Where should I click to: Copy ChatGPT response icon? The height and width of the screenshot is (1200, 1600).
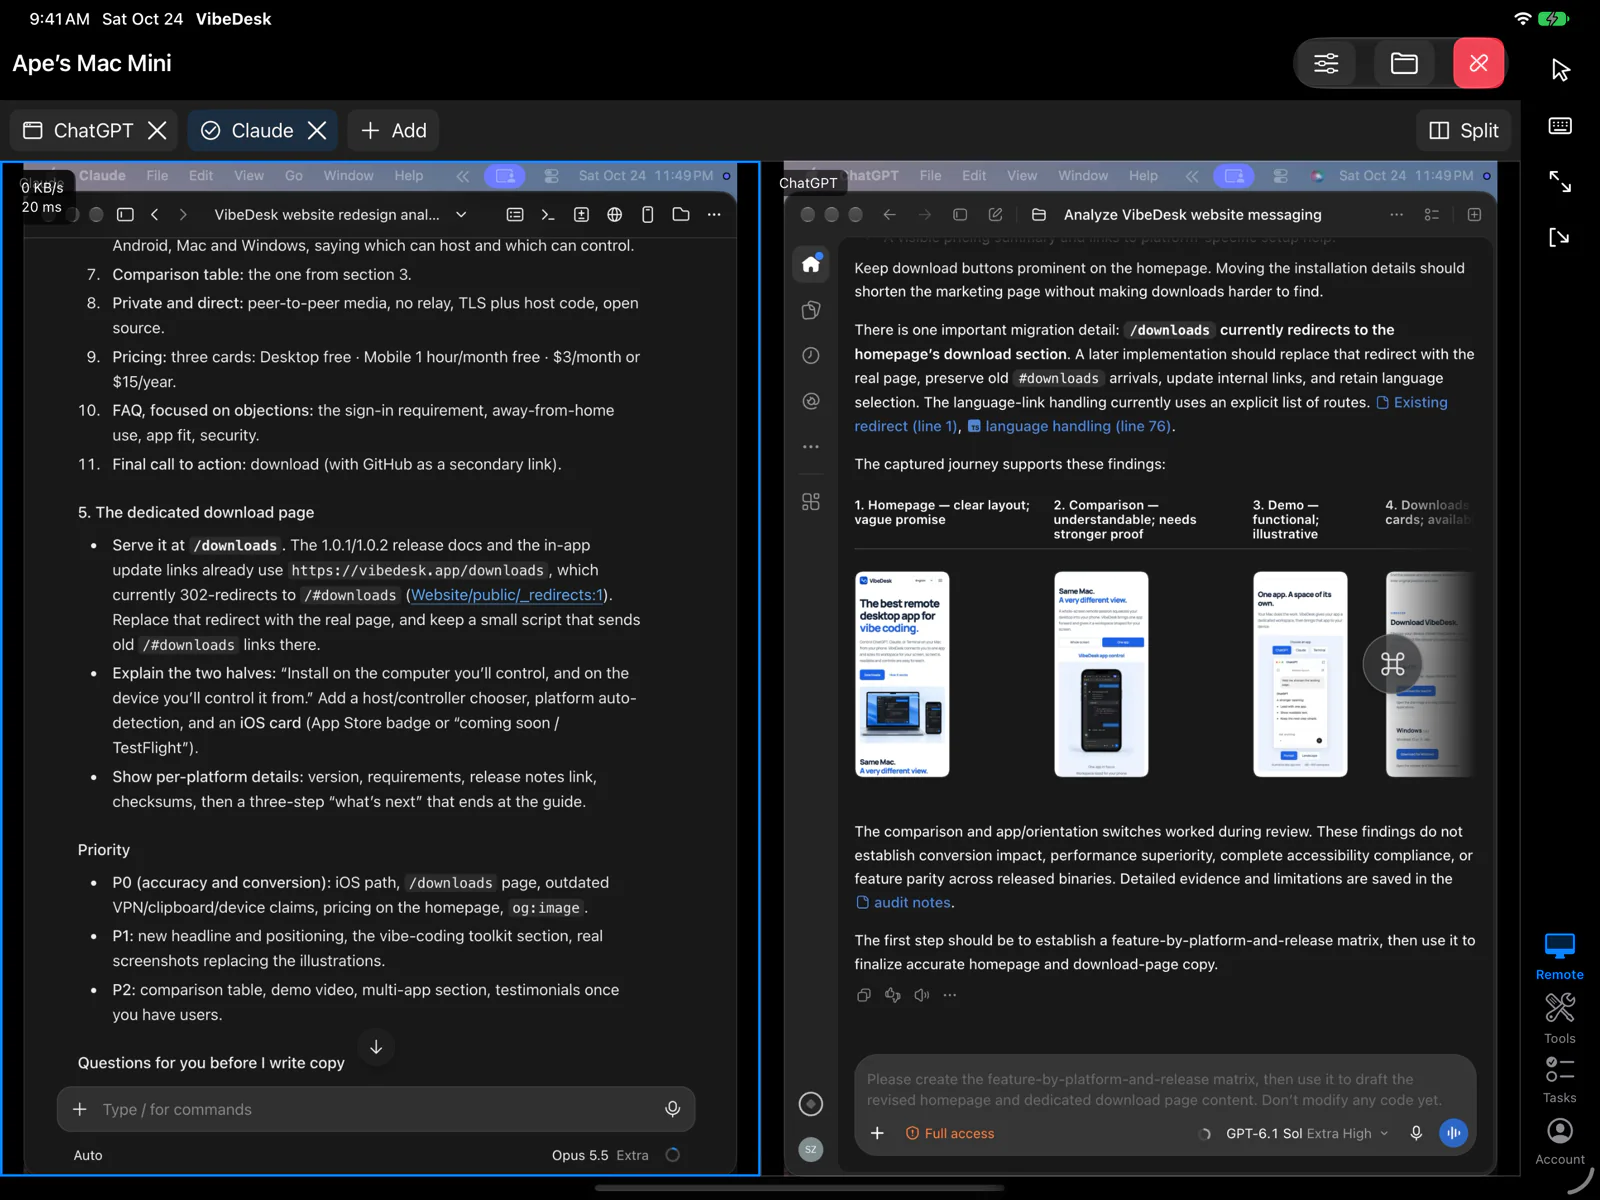point(864,995)
